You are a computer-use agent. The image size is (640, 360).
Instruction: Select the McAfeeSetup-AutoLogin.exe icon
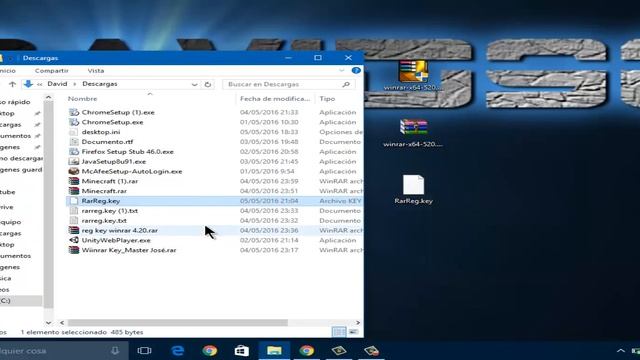tap(74, 171)
